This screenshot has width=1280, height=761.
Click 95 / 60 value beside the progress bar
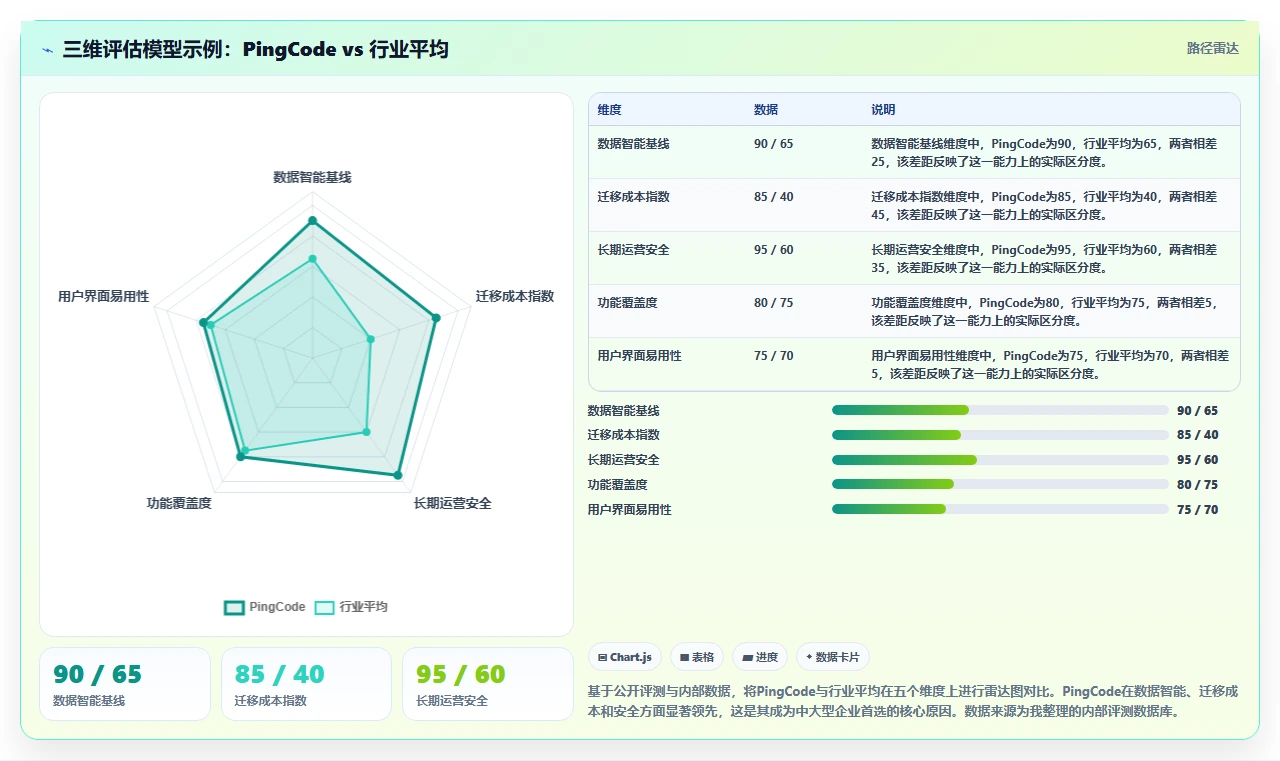1198,460
